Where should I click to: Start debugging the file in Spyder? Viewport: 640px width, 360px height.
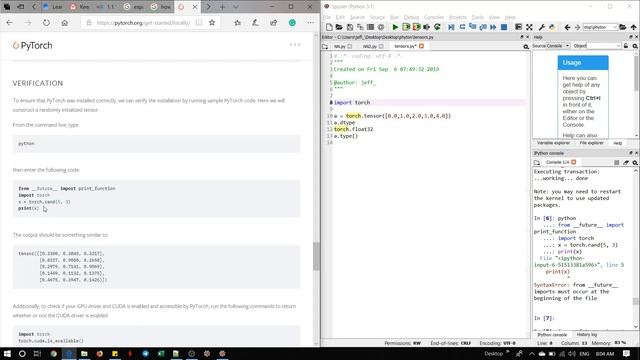[x=451, y=27]
